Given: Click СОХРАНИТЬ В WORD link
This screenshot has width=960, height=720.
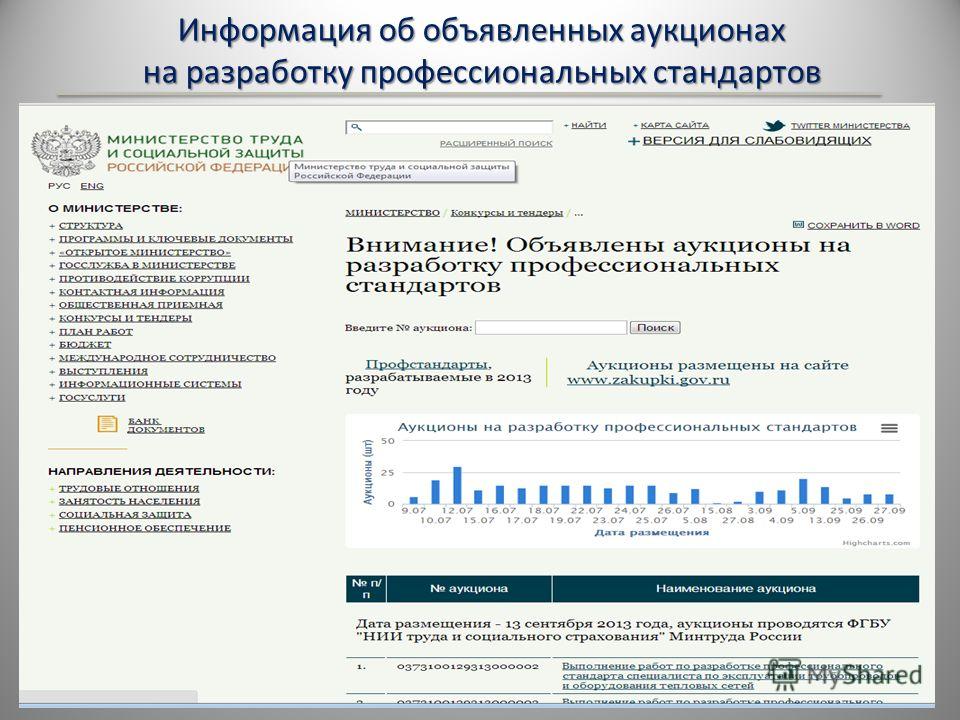Looking at the screenshot, I should click(863, 225).
